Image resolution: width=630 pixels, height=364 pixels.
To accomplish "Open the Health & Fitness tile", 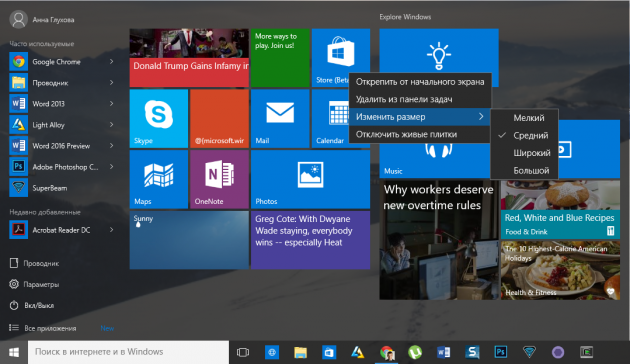I will click(x=560, y=270).
